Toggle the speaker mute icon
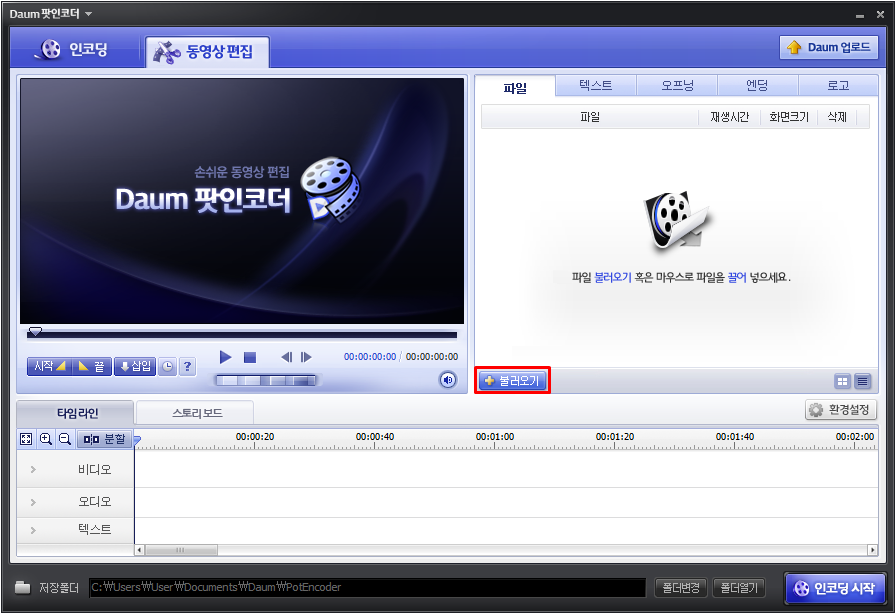Image resolution: width=896 pixels, height=613 pixels. coord(448,380)
